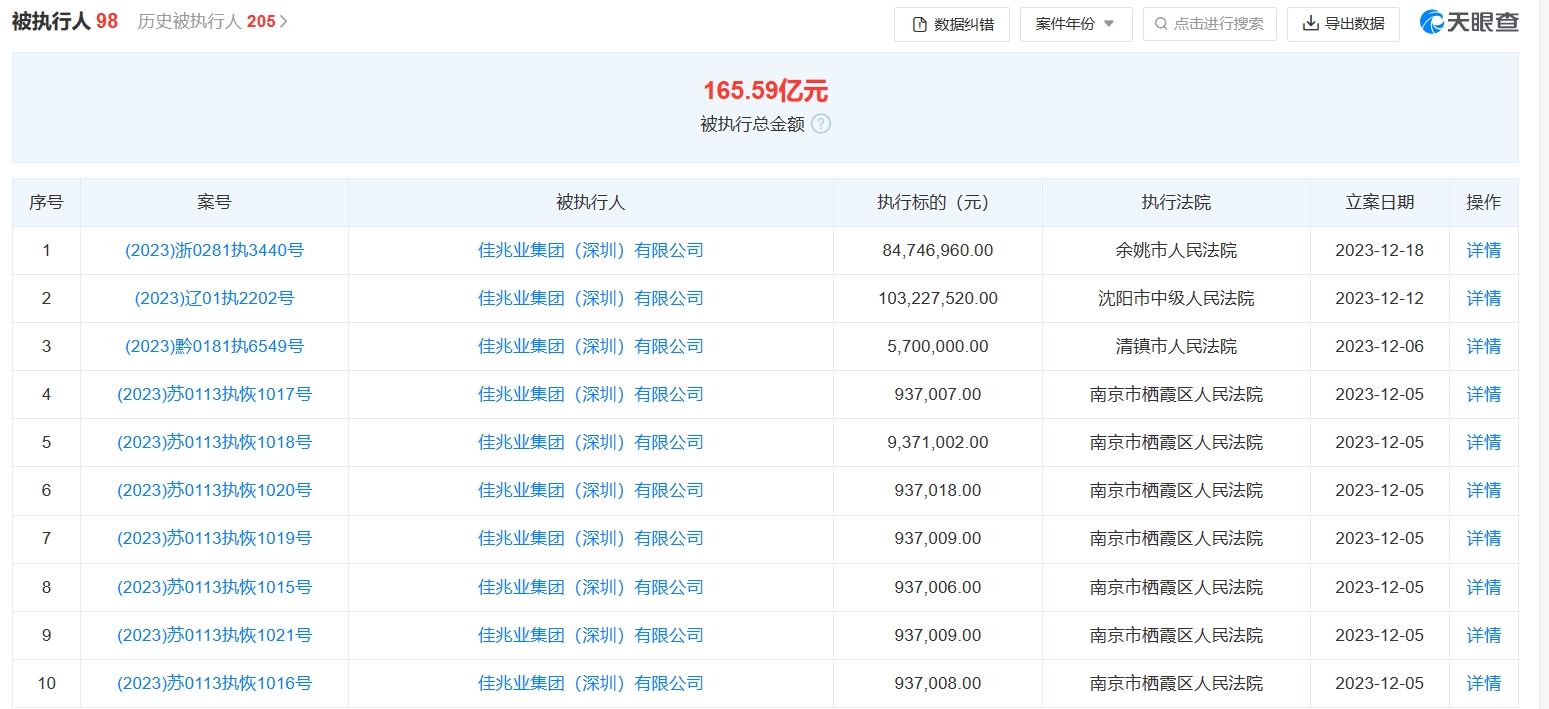1549x709 pixels.
Task: Open case (2023)苏0113执恢1017号
Action: click(214, 395)
